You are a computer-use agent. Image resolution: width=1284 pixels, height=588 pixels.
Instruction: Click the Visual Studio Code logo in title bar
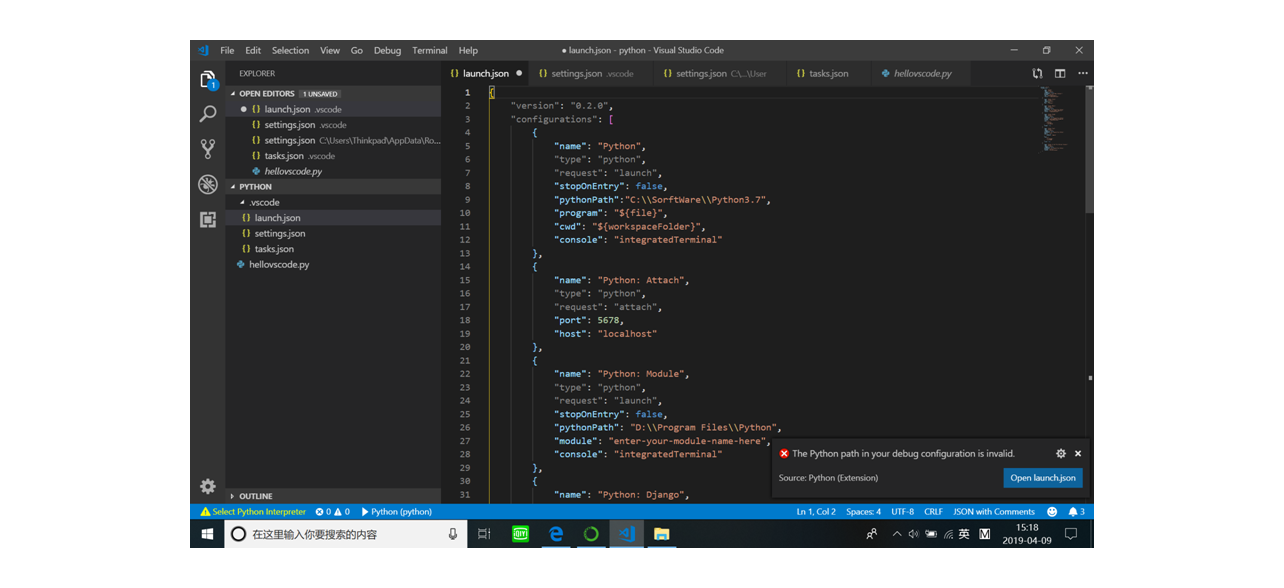point(203,50)
